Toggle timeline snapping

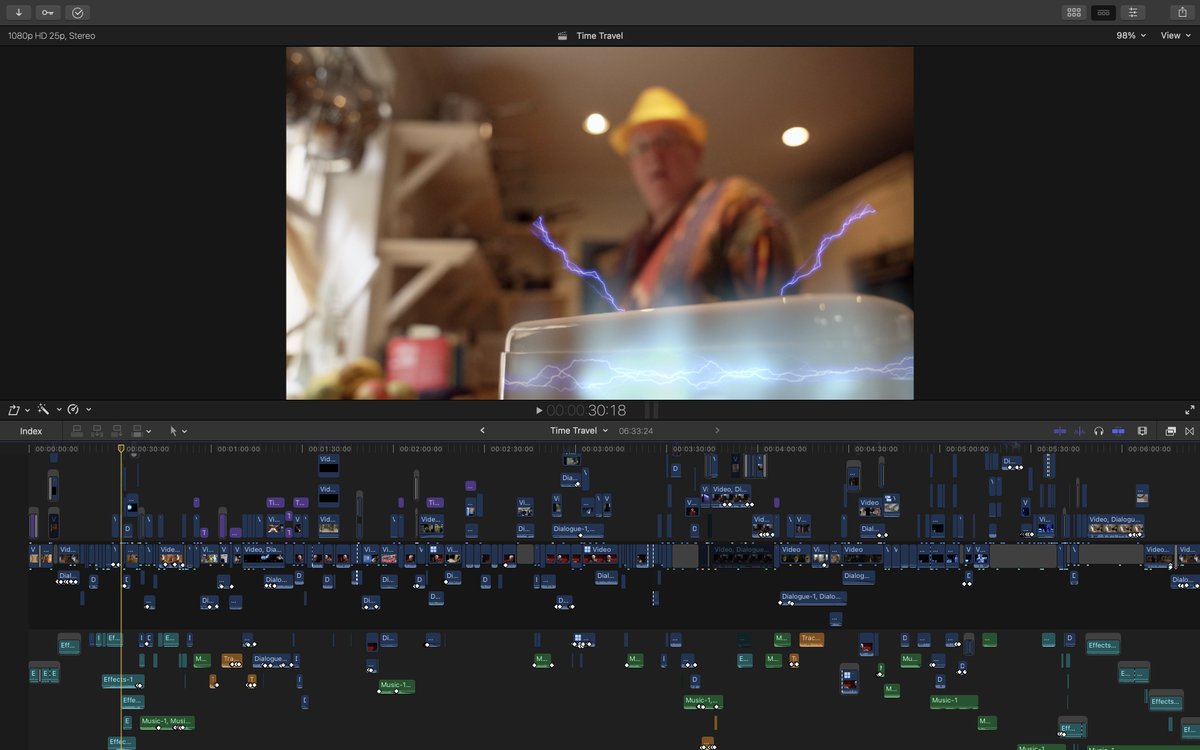pyautogui.click(x=1119, y=431)
